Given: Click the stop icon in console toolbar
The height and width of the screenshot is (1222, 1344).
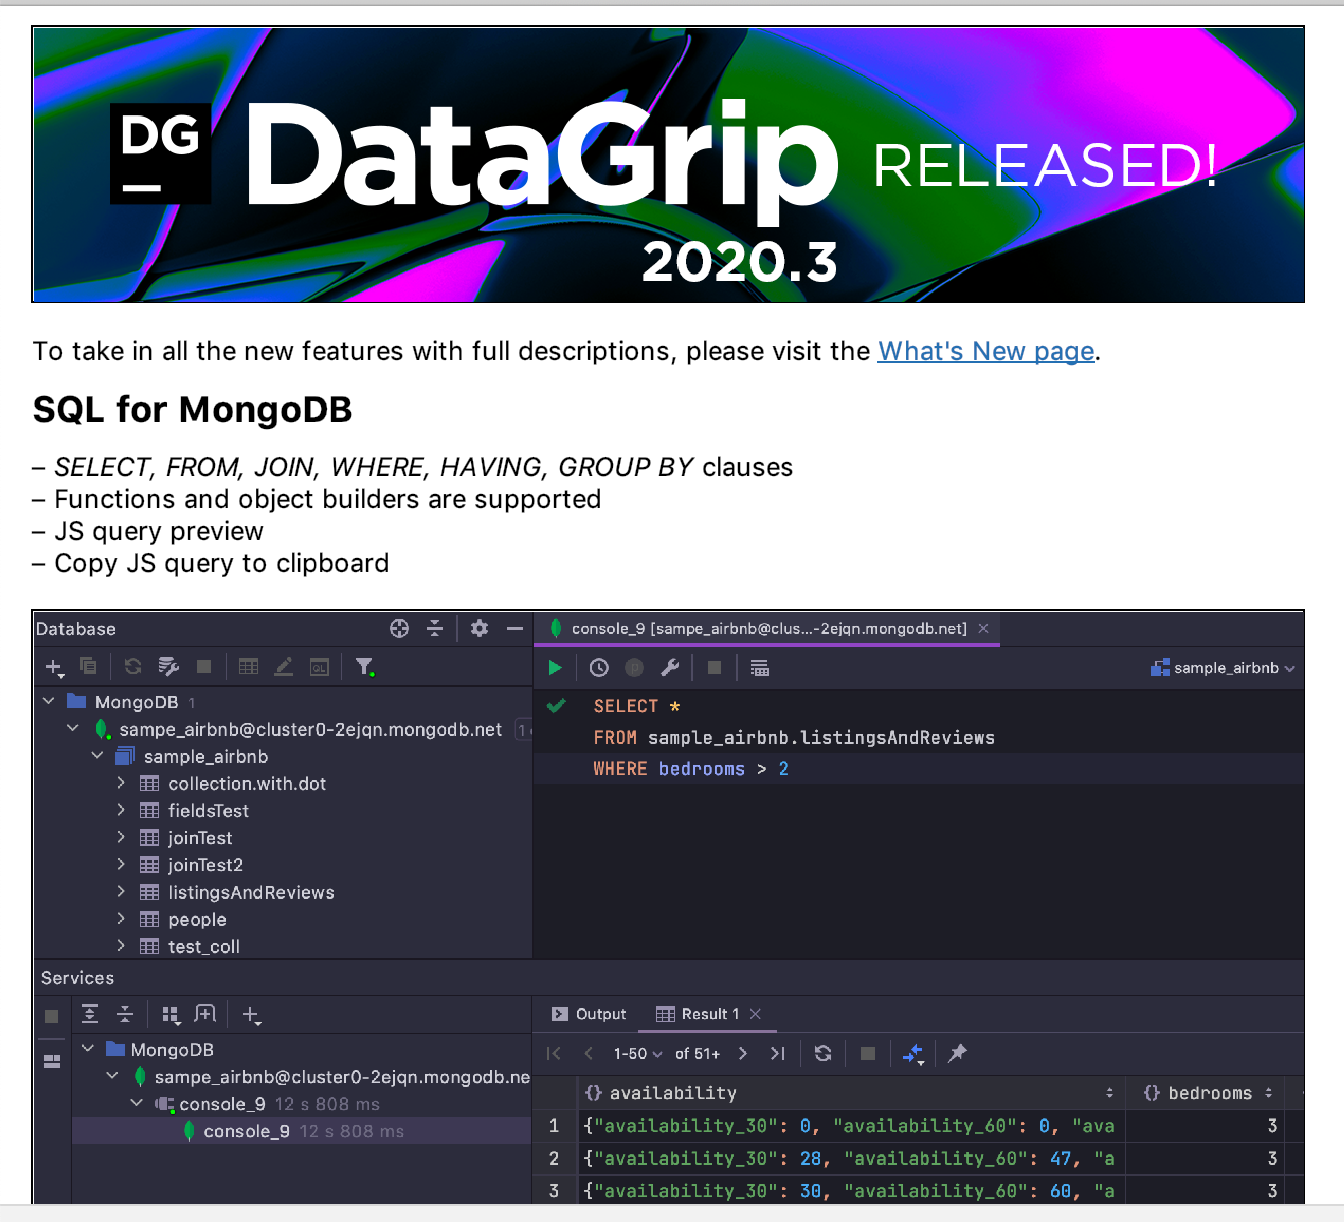Looking at the screenshot, I should tap(714, 668).
